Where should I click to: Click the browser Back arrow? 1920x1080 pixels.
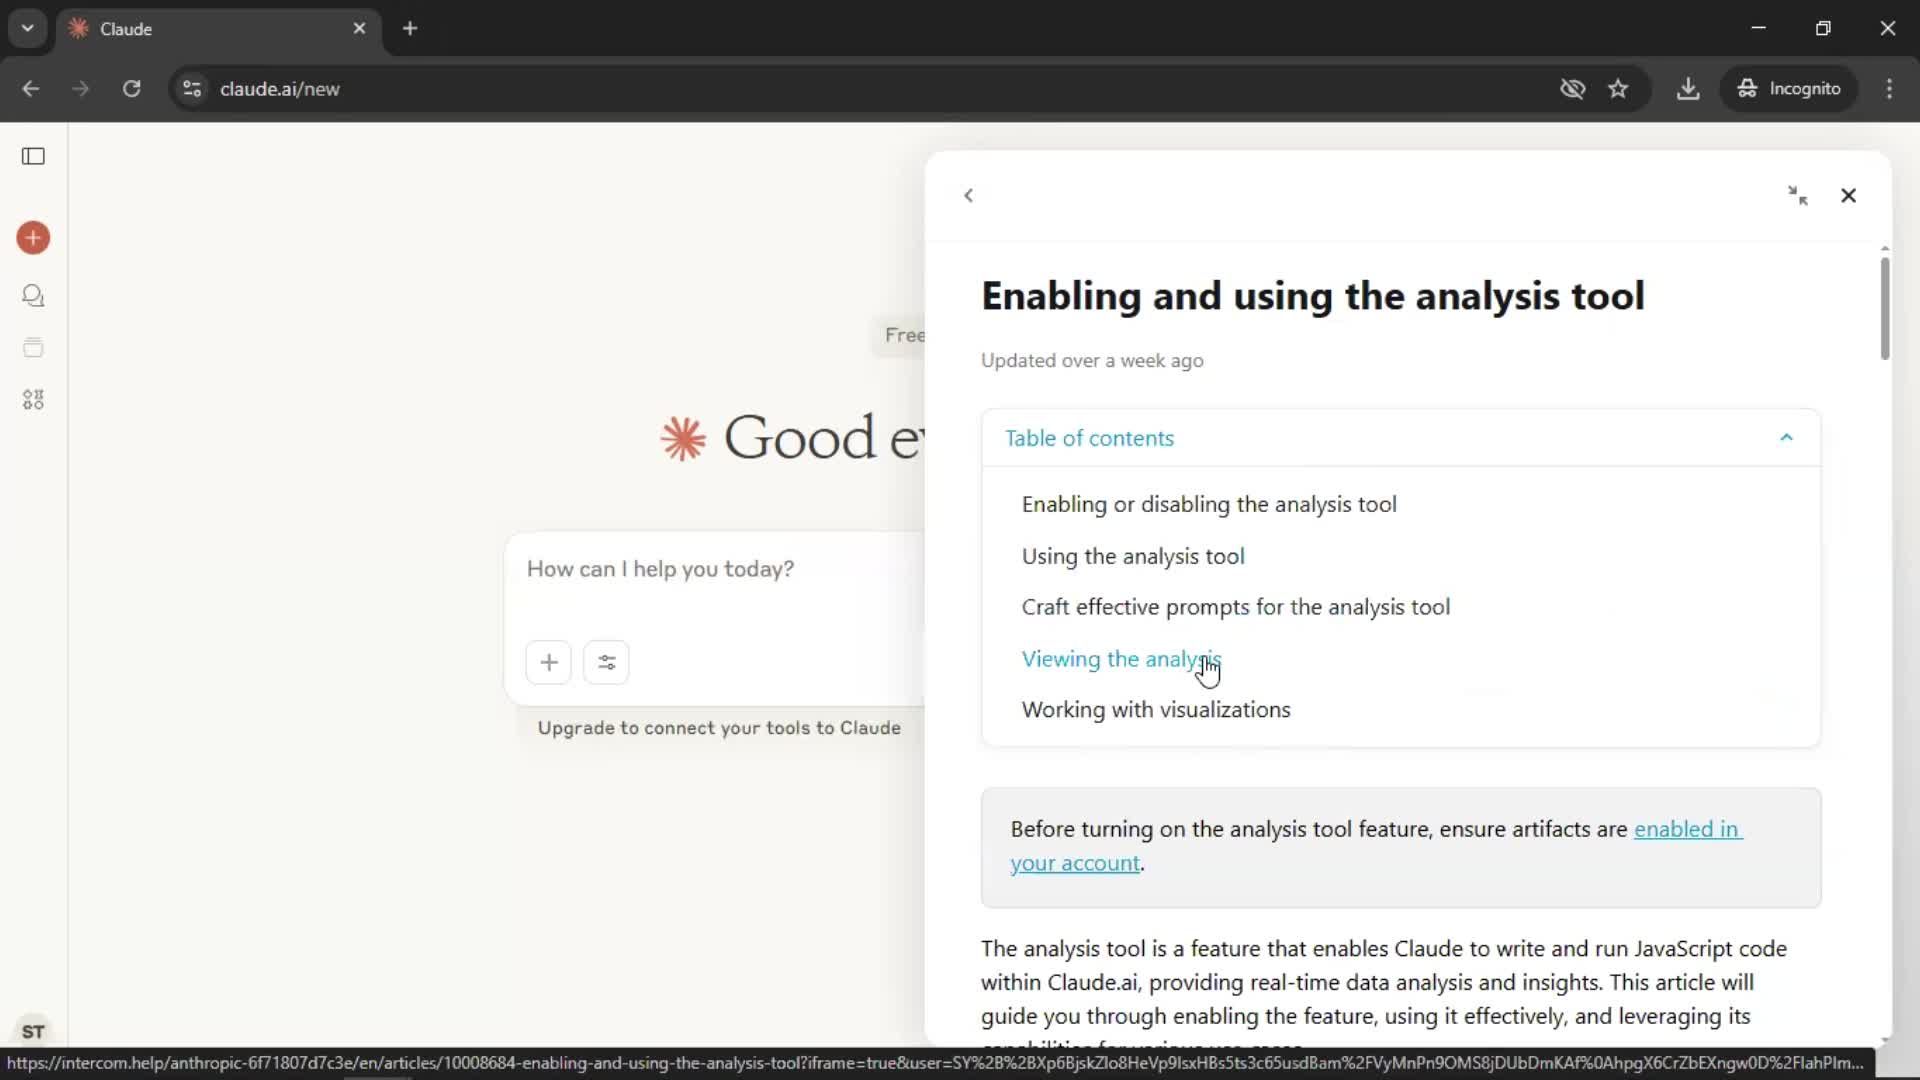click(31, 88)
